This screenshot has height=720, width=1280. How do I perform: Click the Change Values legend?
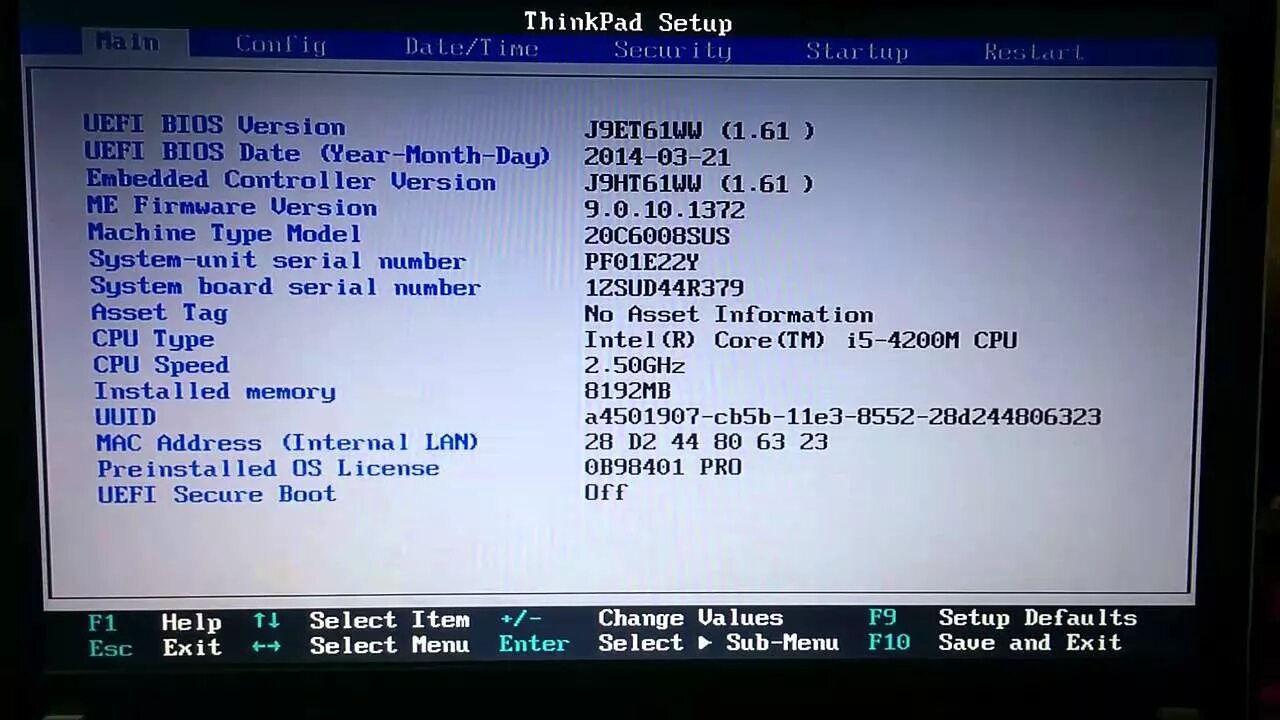pos(690,618)
